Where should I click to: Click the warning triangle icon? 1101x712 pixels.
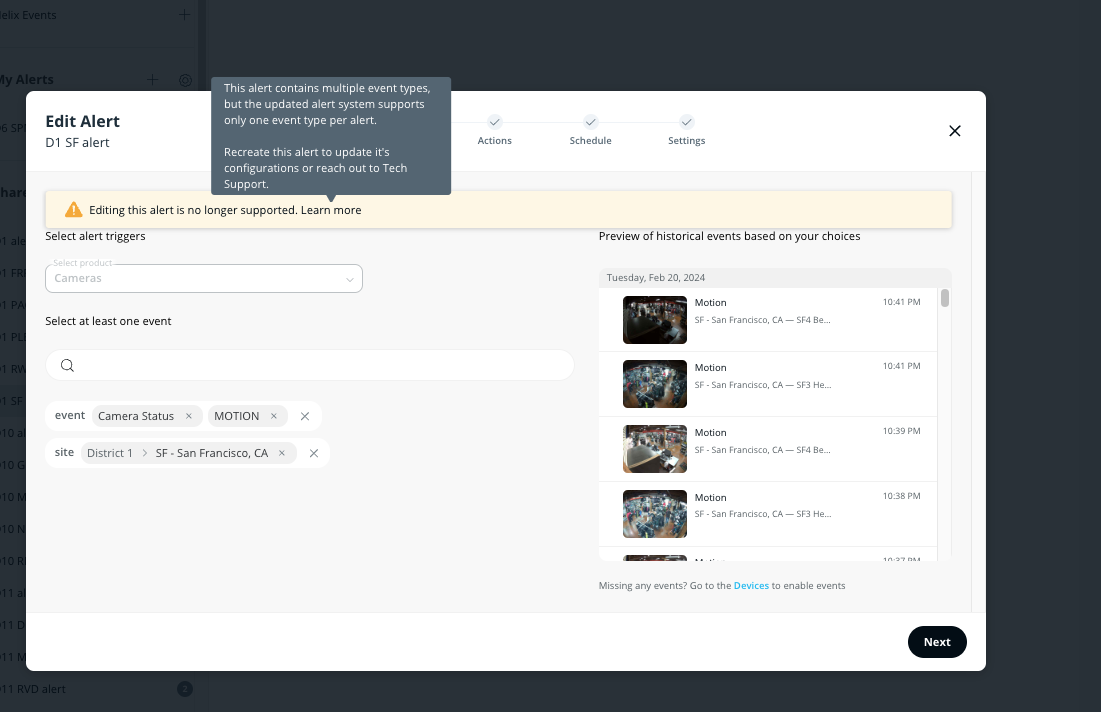tap(73, 210)
